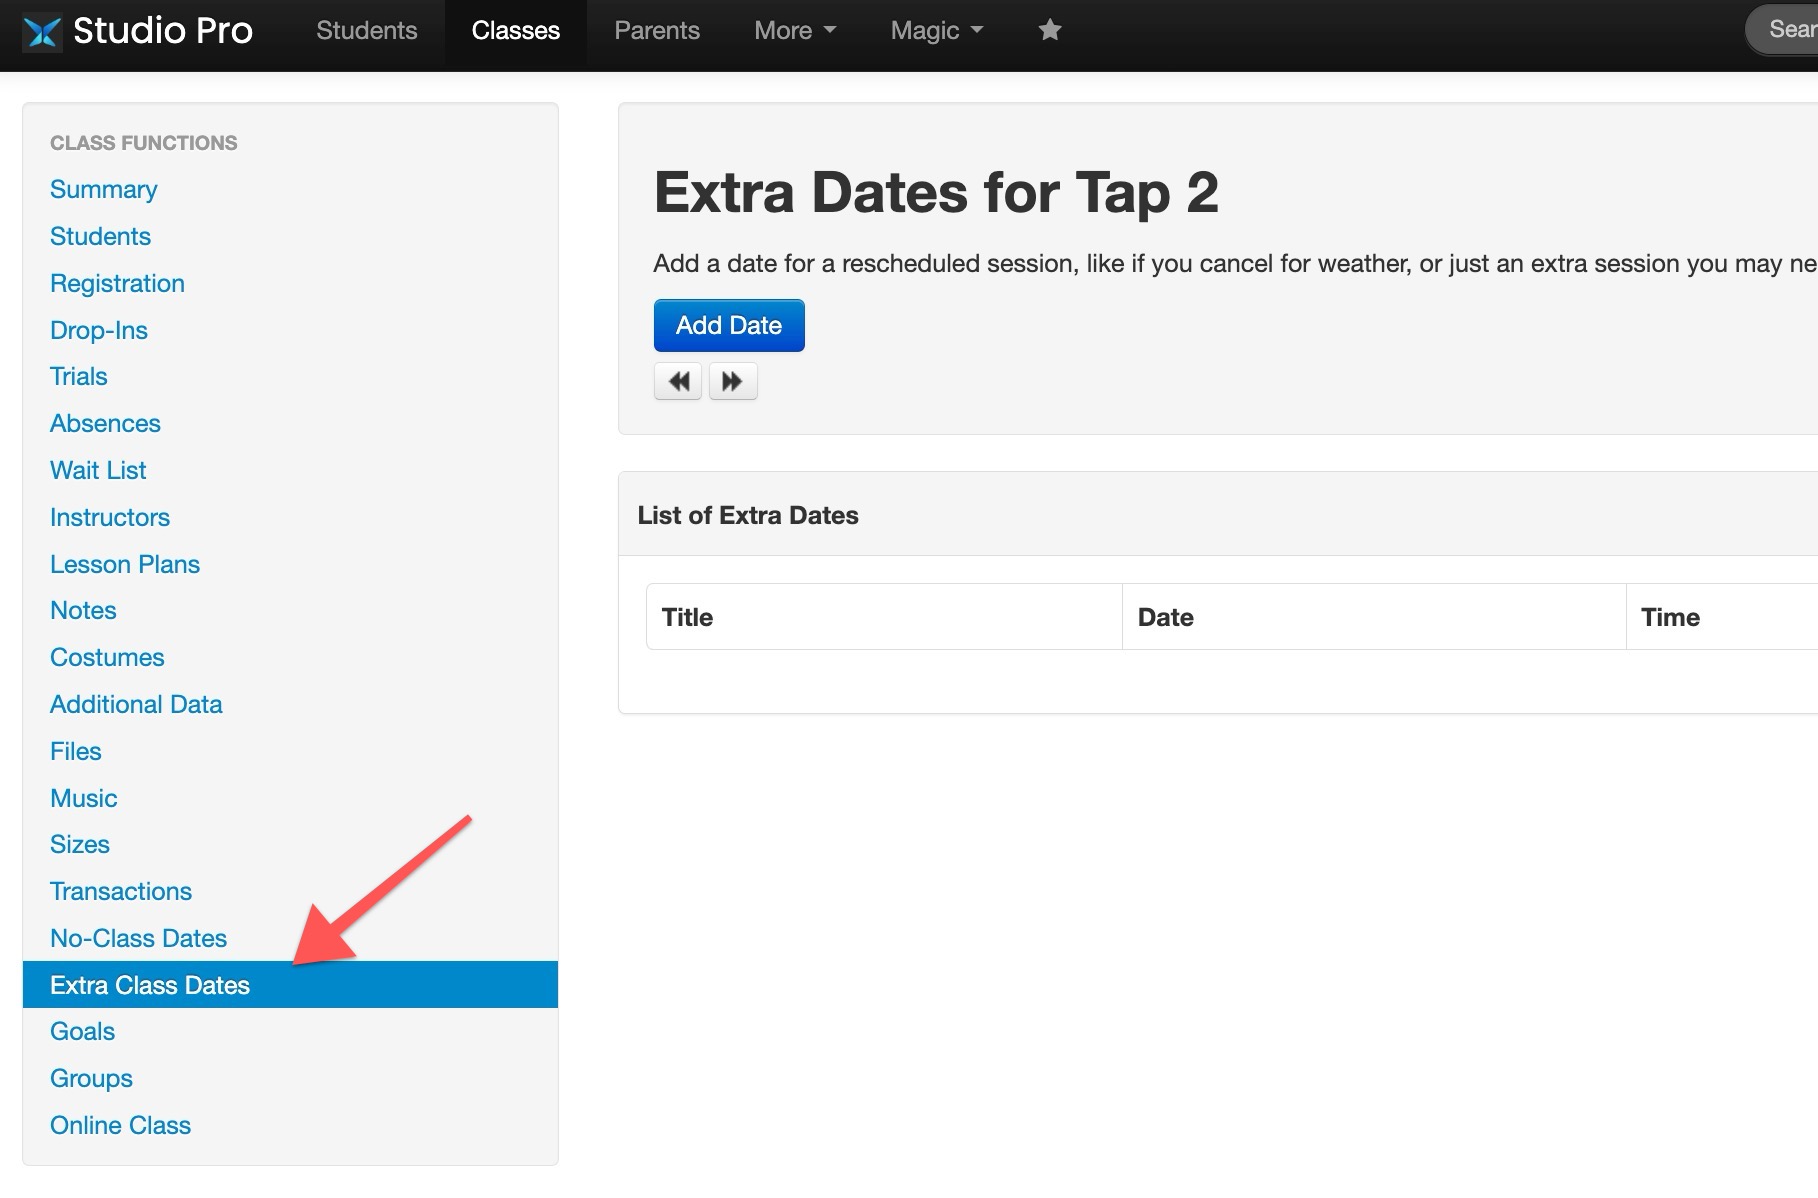1818x1198 pixels.
Task: Go to previous class with rewind arrows
Action: (678, 381)
